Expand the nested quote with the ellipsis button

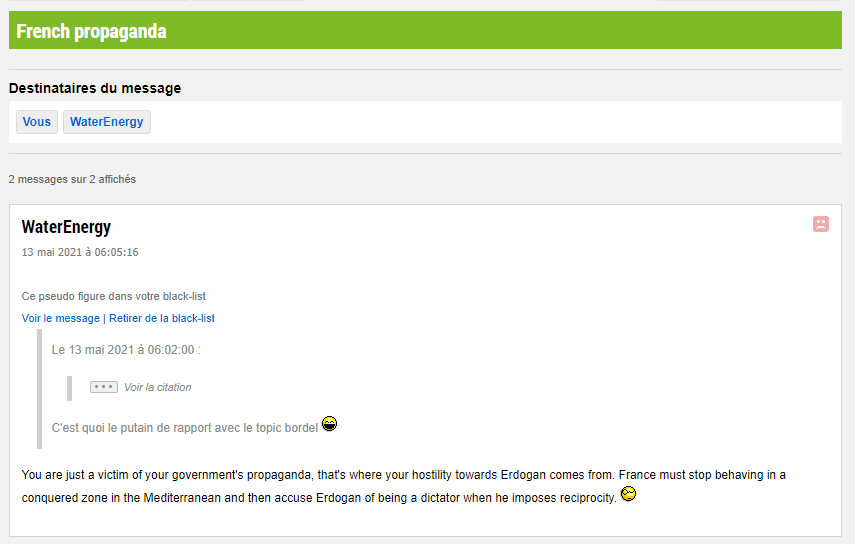104,387
